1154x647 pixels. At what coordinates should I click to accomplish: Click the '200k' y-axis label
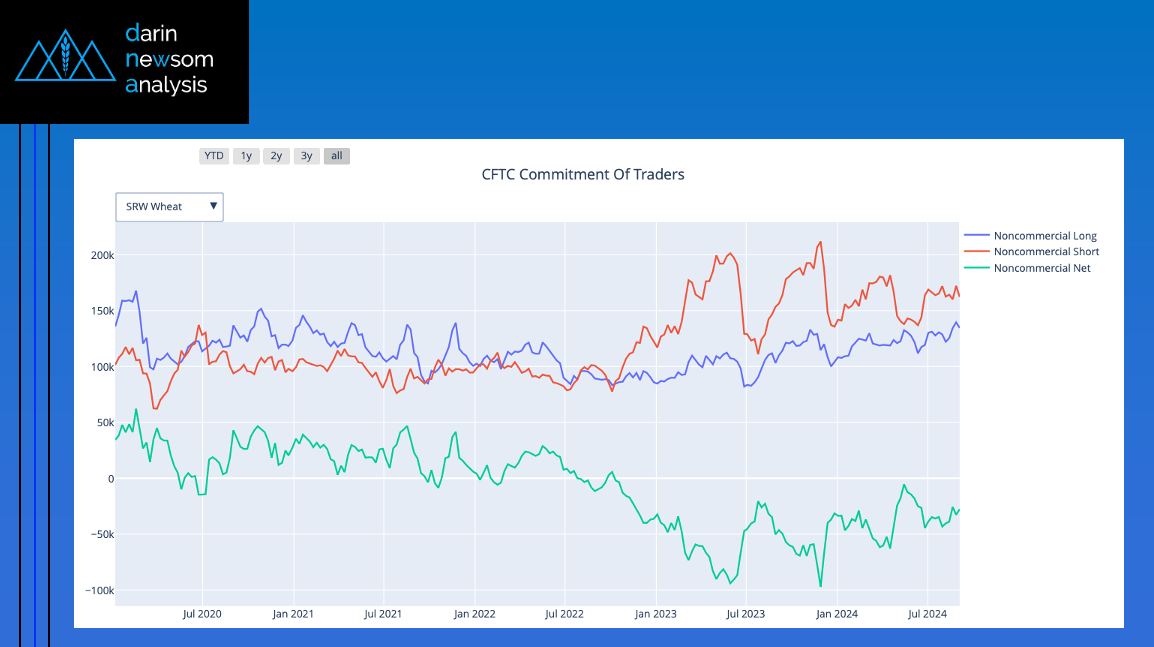tap(102, 255)
